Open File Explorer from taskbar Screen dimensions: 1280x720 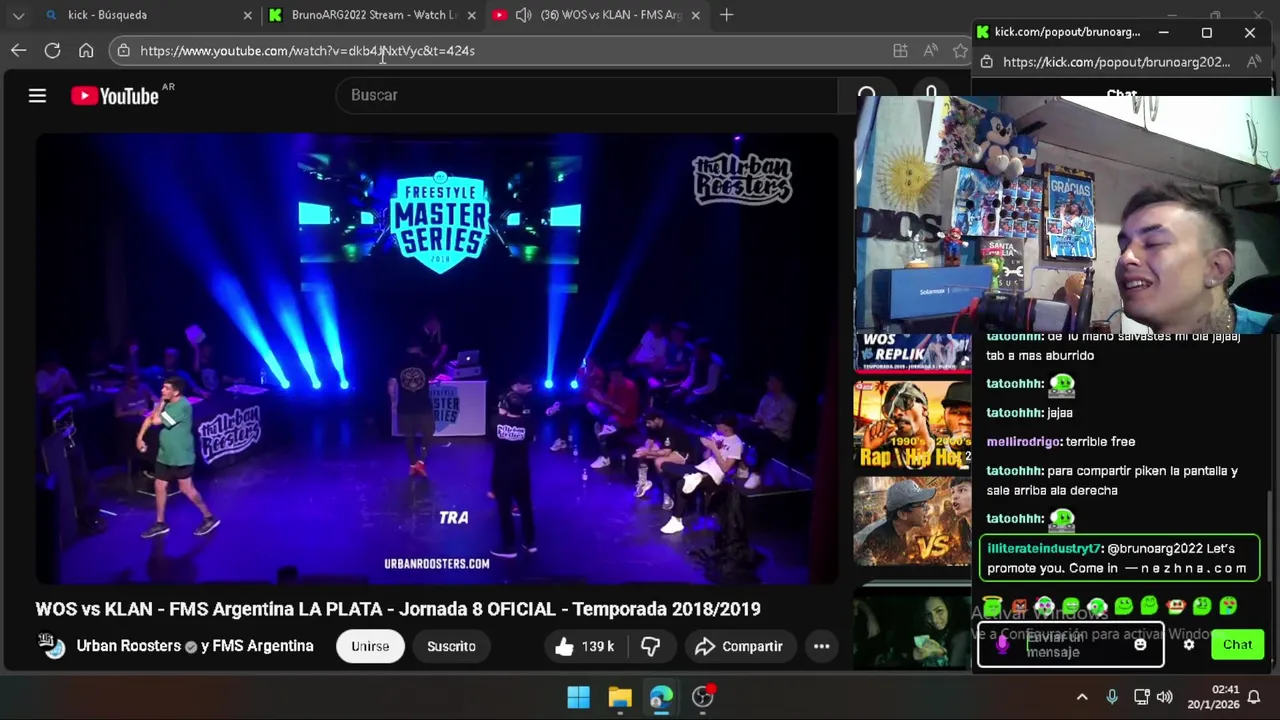[620, 697]
